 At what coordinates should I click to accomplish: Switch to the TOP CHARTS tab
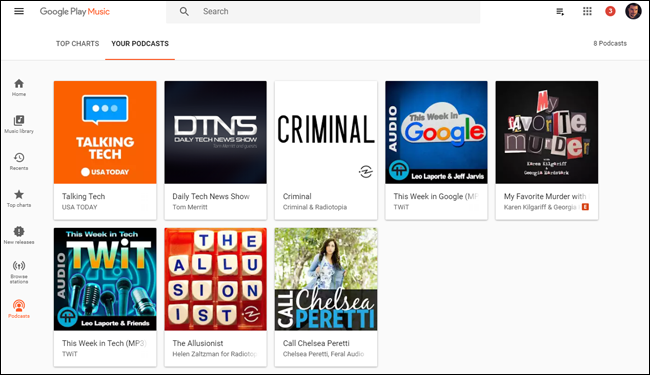pyautogui.click(x=78, y=44)
